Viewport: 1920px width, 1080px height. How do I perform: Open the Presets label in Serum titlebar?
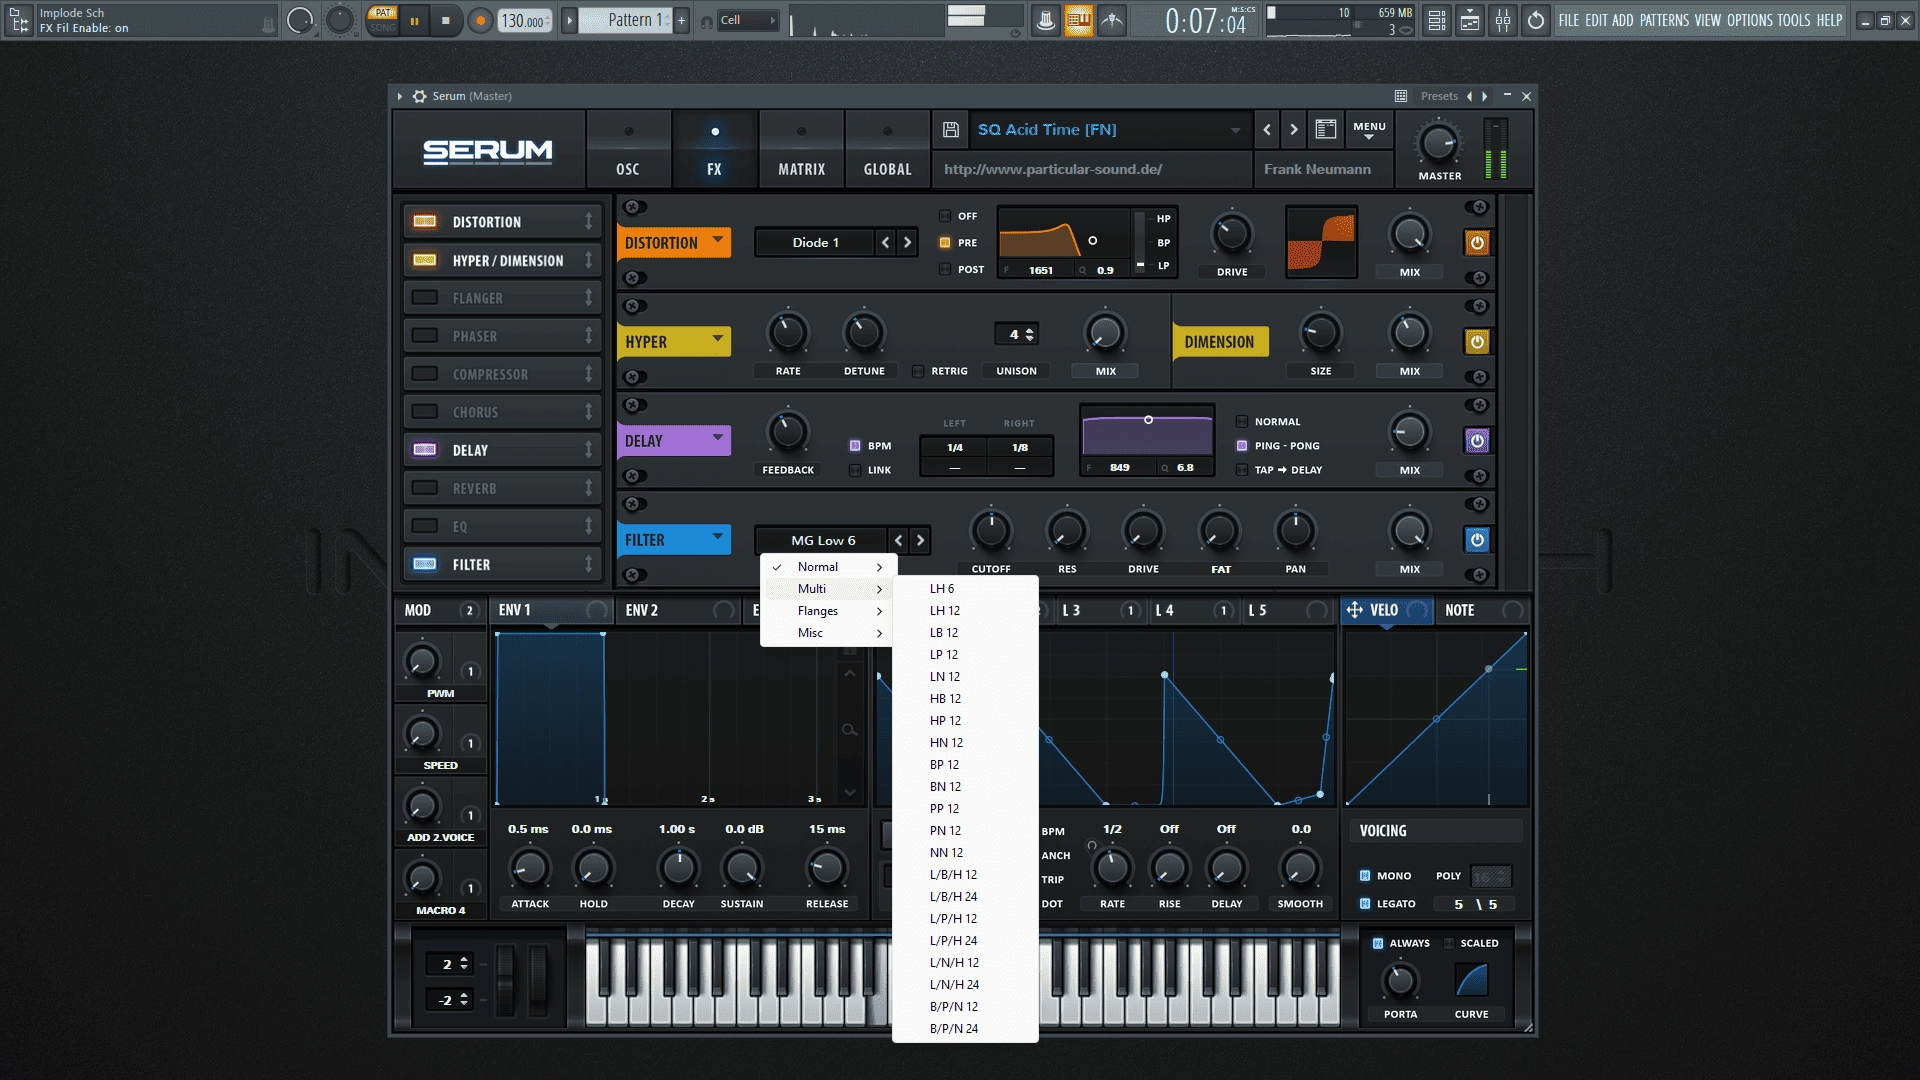pyautogui.click(x=1439, y=97)
